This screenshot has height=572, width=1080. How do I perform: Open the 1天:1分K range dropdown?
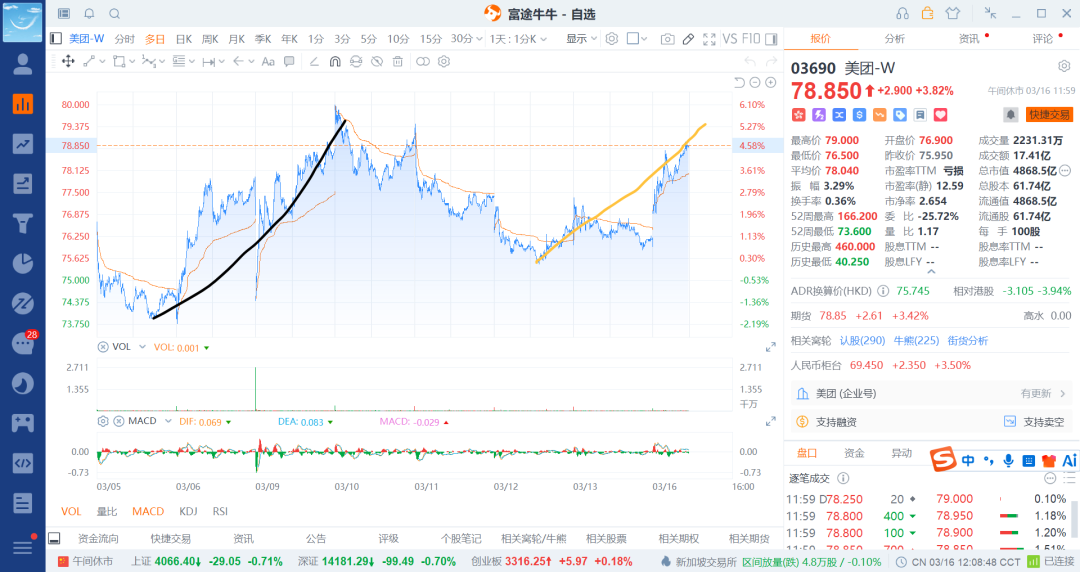tap(518, 39)
